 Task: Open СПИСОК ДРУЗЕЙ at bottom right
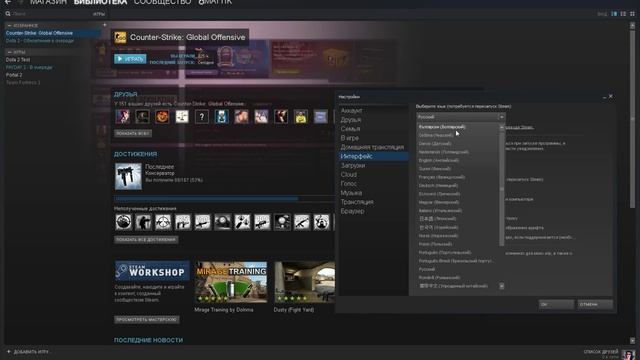(x=601, y=352)
